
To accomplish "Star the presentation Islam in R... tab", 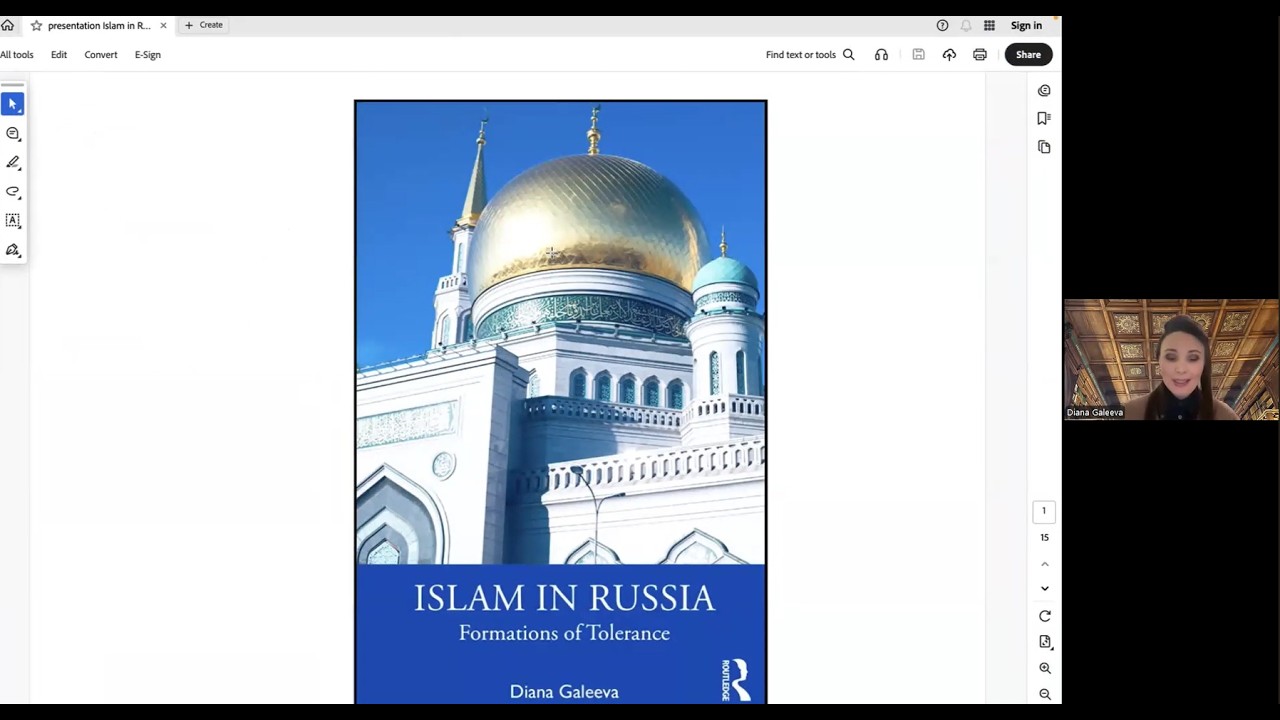I will 36,25.
